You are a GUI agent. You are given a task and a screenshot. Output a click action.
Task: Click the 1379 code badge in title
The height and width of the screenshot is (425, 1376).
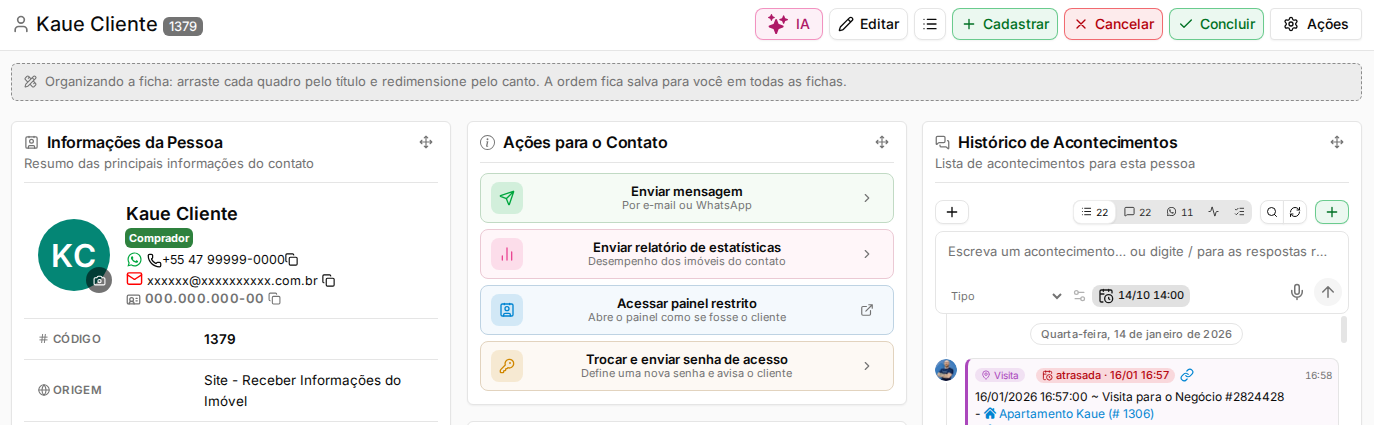pyautogui.click(x=183, y=27)
